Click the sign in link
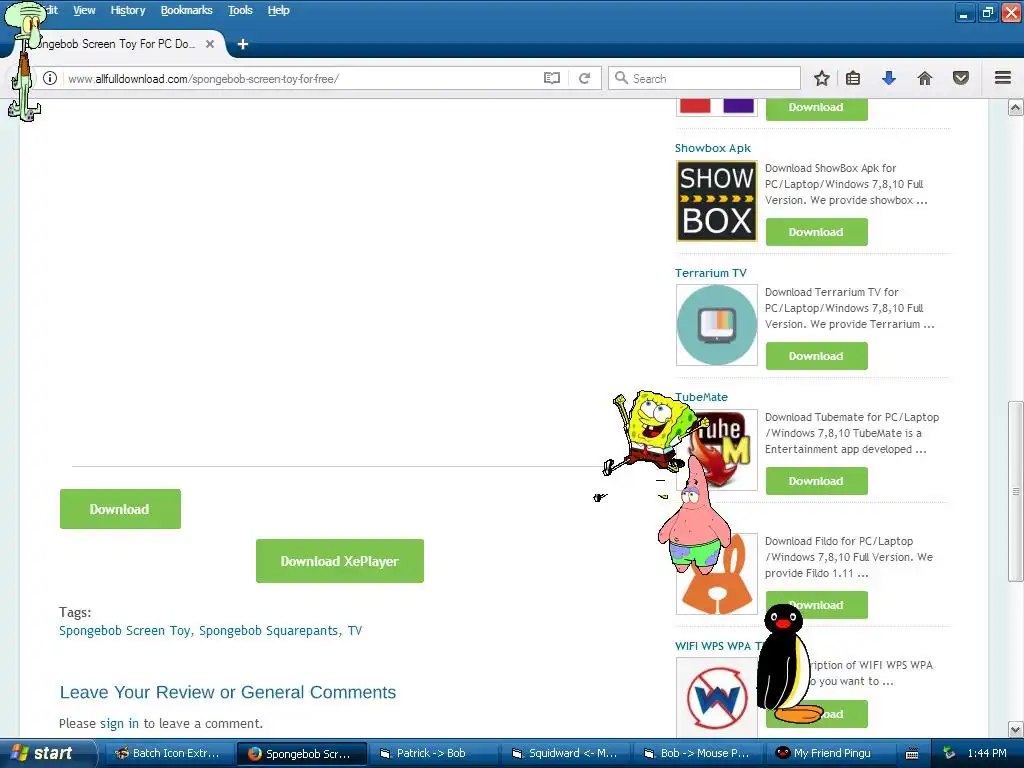 point(119,724)
